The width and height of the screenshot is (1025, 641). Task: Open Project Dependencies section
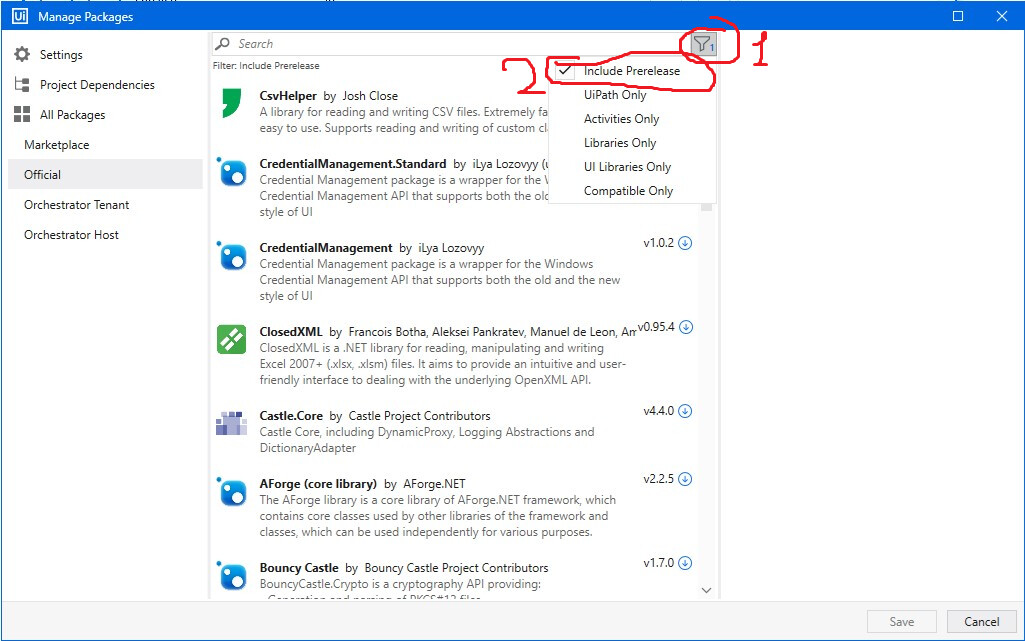click(97, 85)
